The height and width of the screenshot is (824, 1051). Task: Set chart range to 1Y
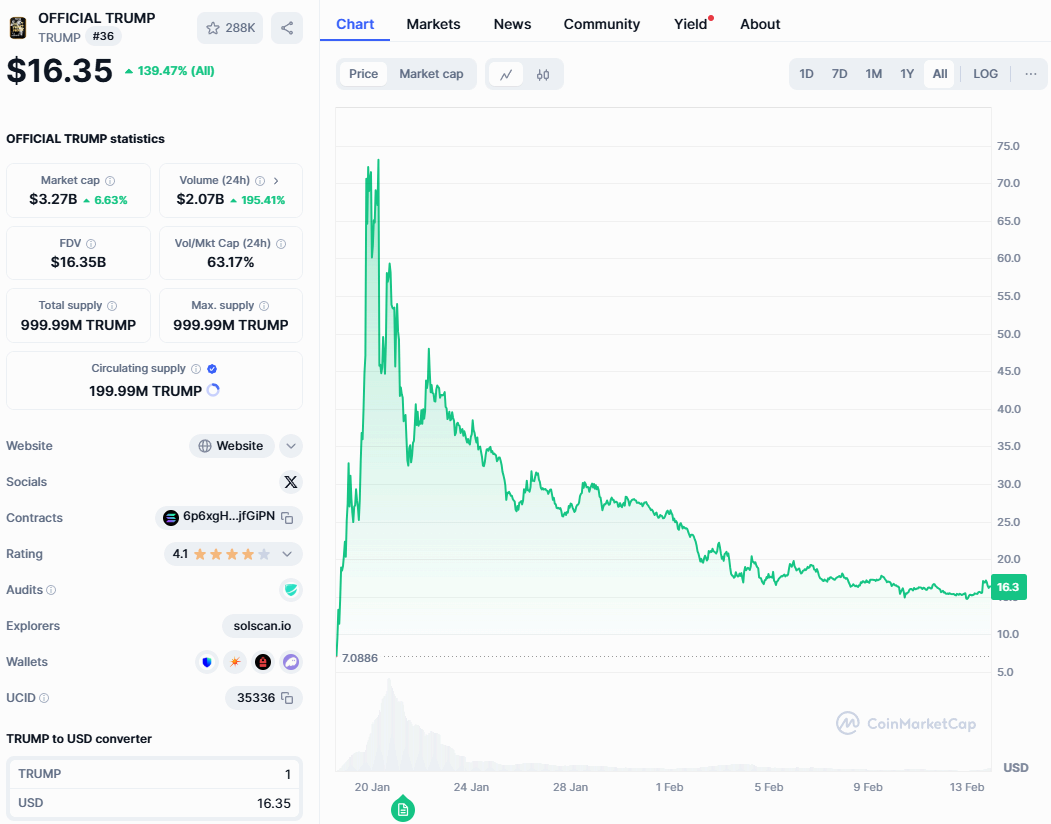tap(907, 74)
